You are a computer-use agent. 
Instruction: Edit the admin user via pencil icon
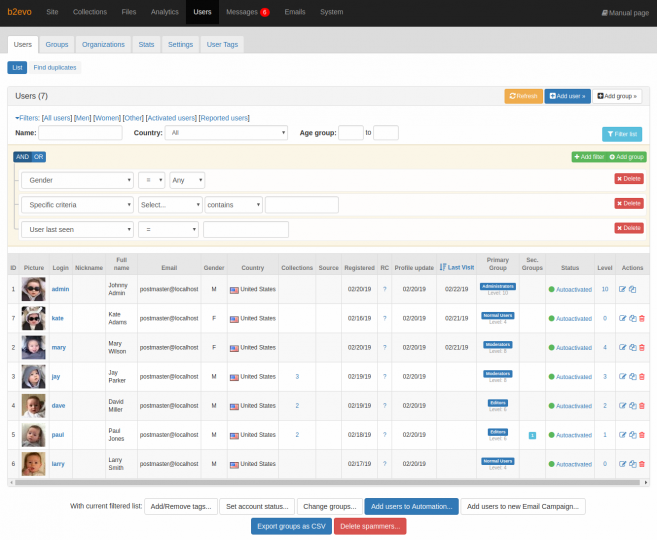coord(622,289)
